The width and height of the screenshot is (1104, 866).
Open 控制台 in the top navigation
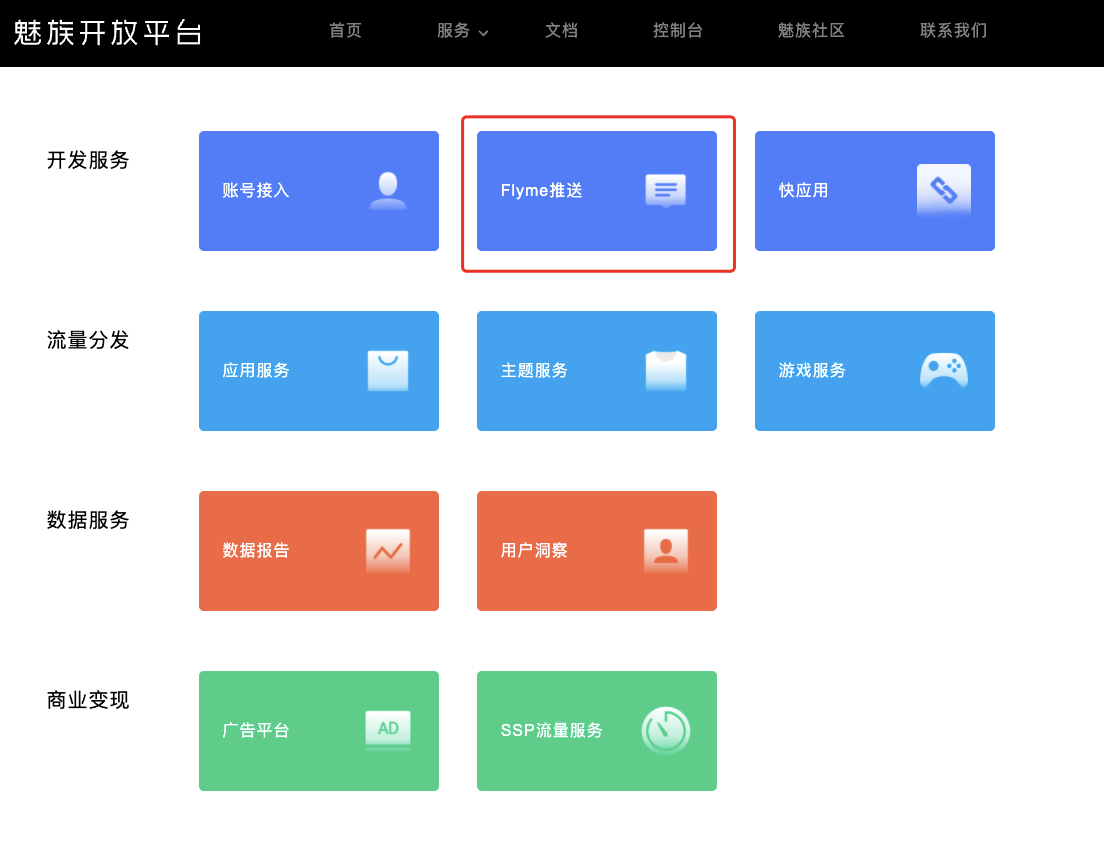coord(677,30)
